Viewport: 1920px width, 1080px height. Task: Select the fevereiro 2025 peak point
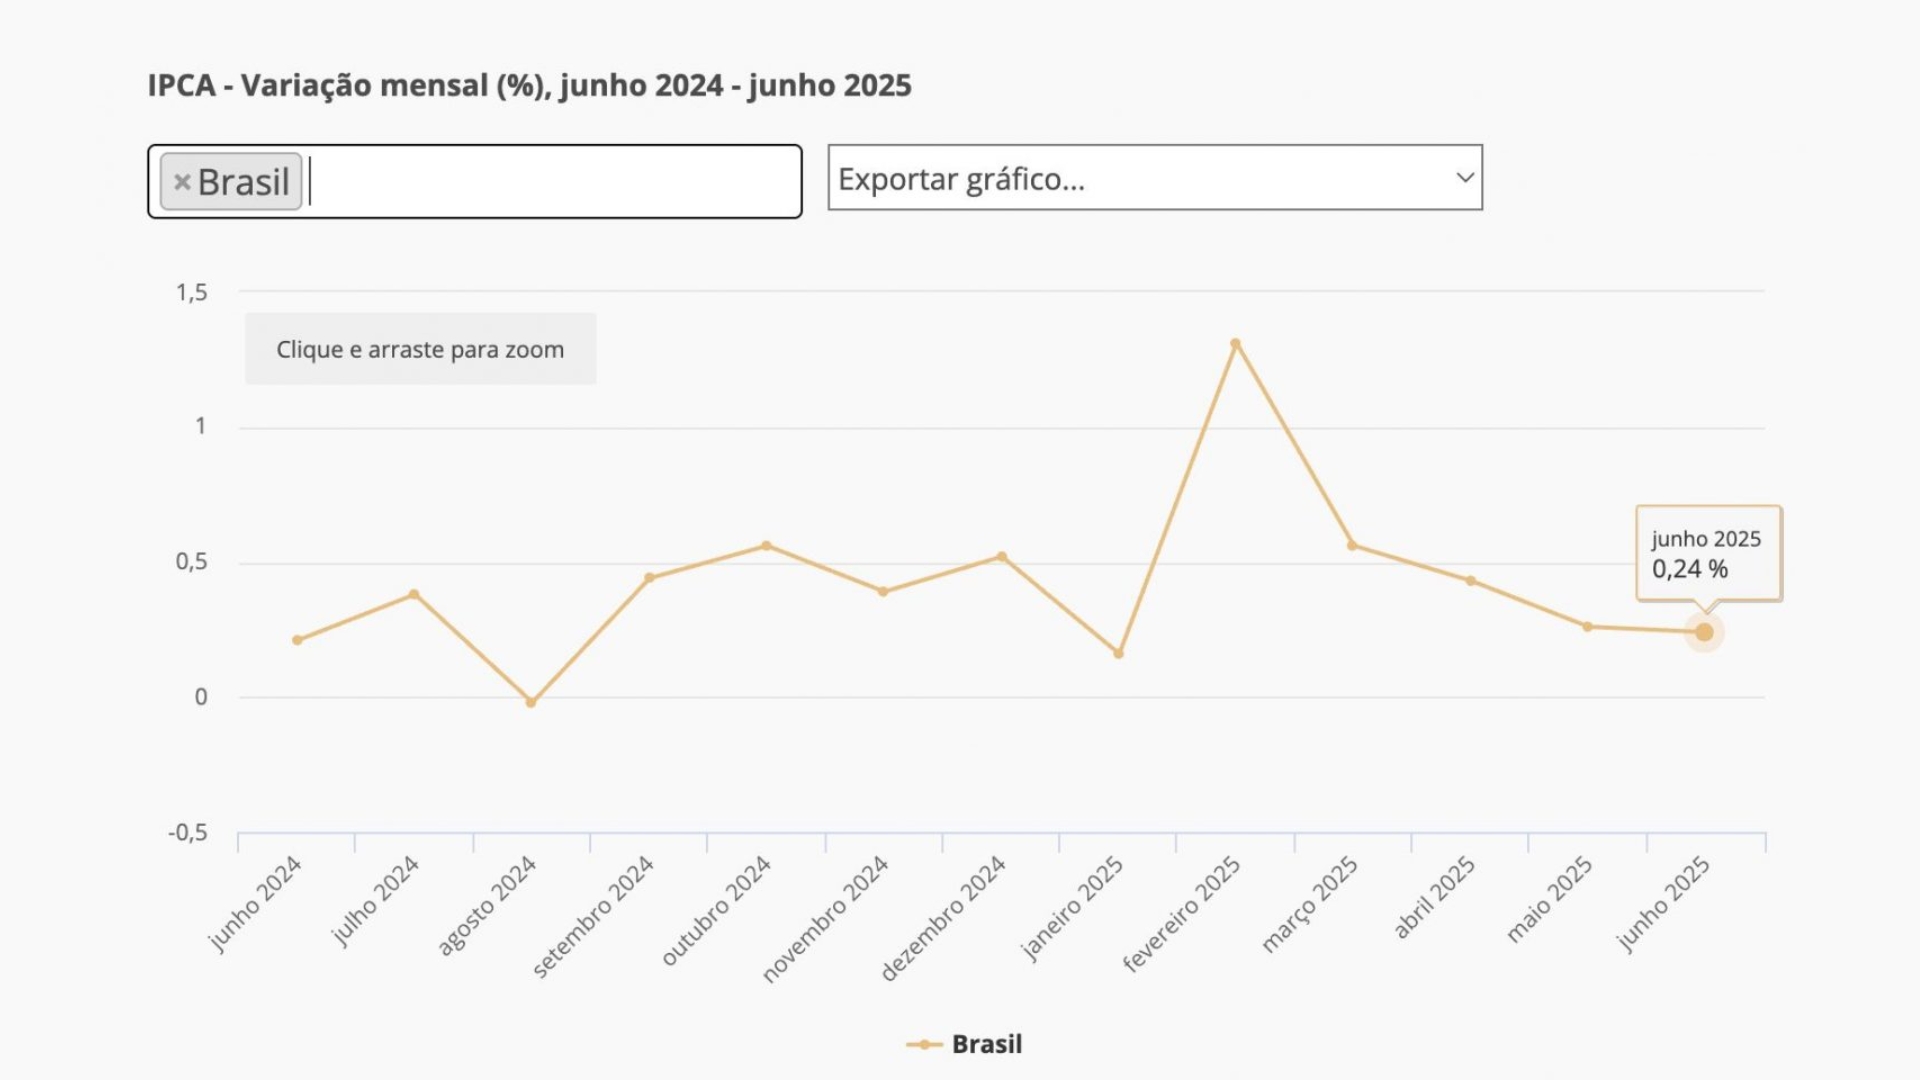pyautogui.click(x=1235, y=344)
